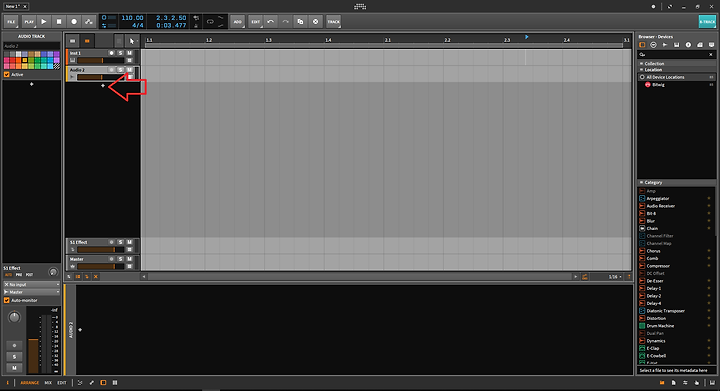Viewport: 720px width, 391px height.
Task: Click the S1 Effect send knob
Action: (53, 272)
